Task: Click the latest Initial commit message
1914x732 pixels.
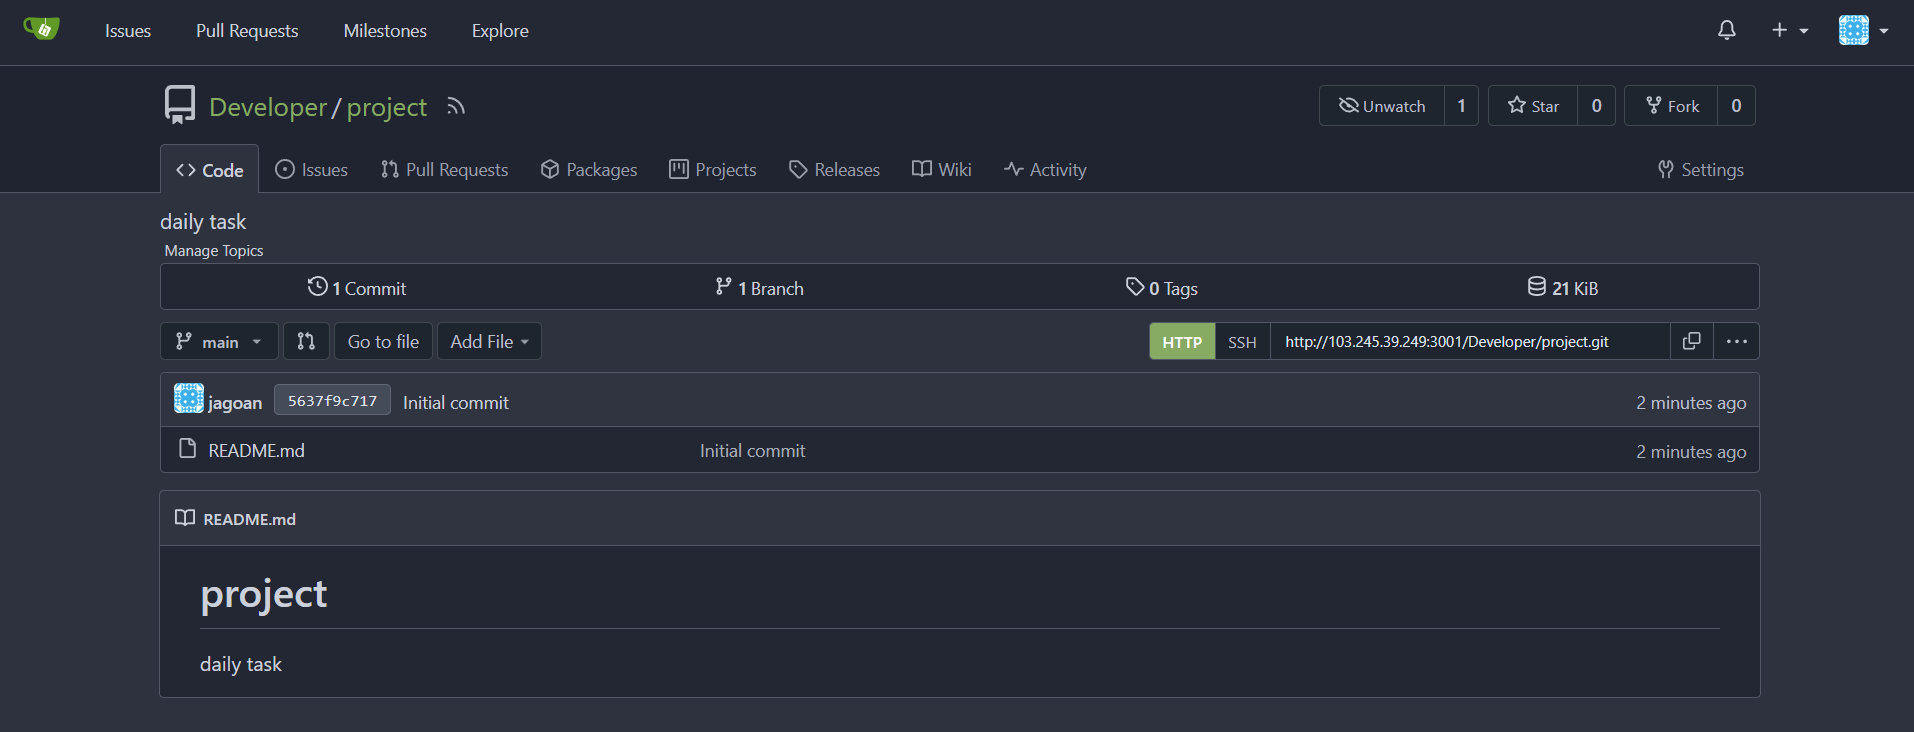Action: pyautogui.click(x=456, y=403)
